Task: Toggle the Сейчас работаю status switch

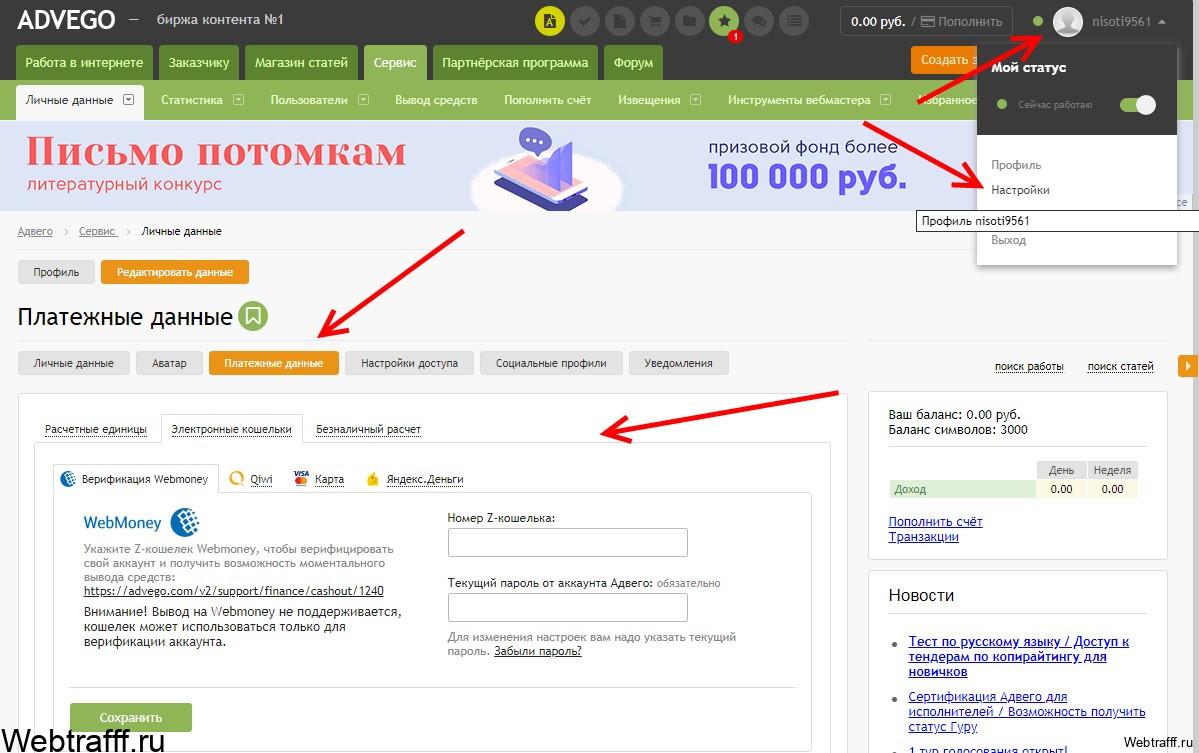Action: 1138,105
